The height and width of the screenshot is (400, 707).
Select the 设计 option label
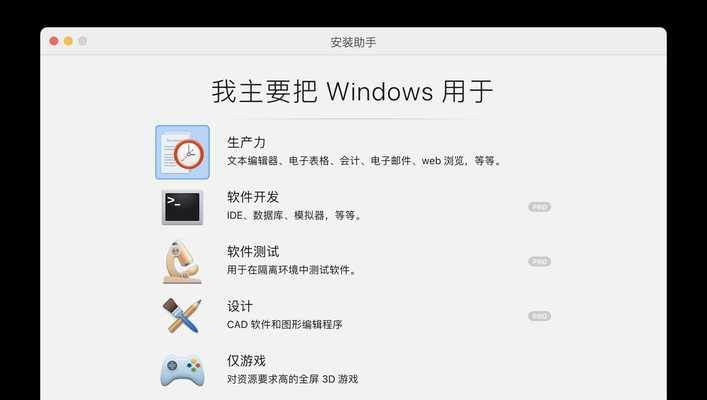tap(240, 306)
